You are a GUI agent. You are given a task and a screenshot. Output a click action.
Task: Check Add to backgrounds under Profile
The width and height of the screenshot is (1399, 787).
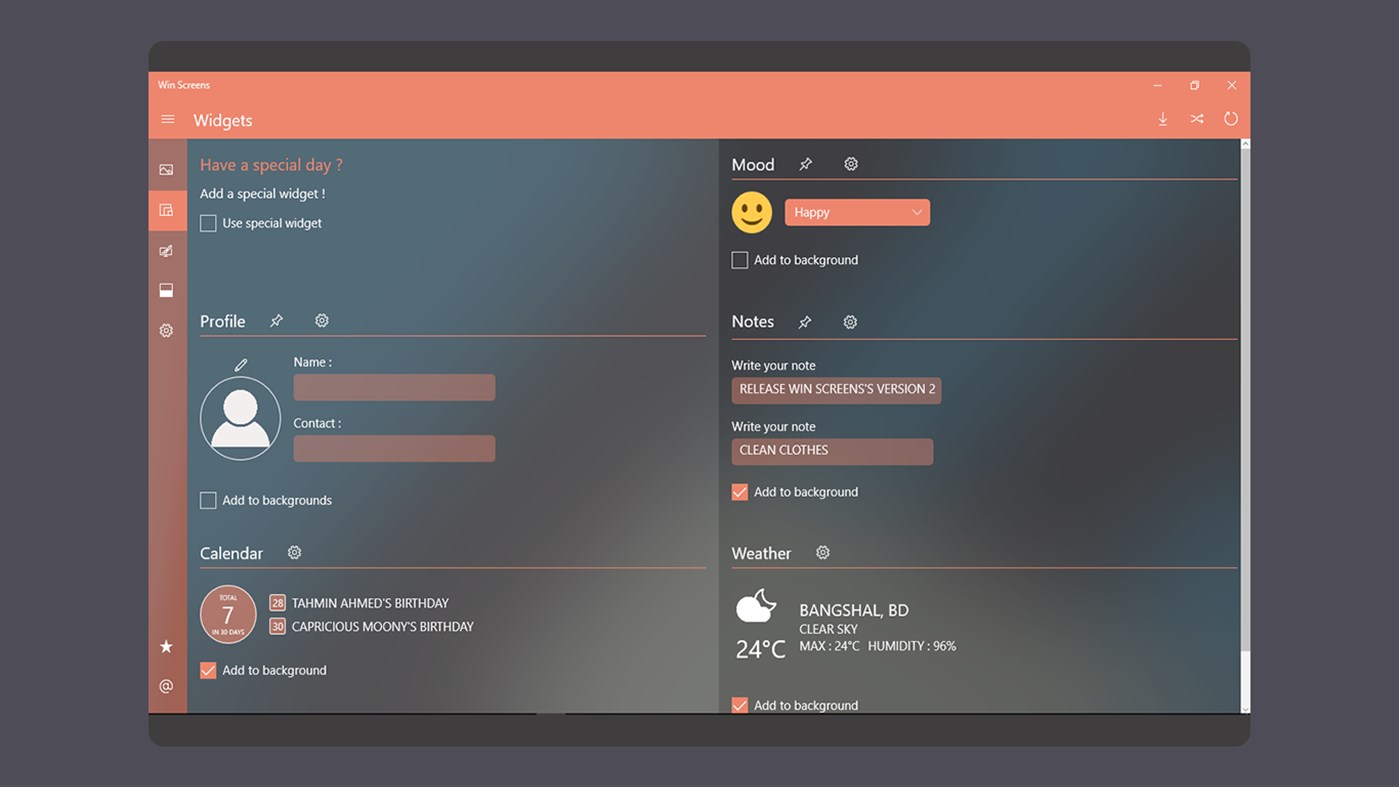click(x=208, y=500)
